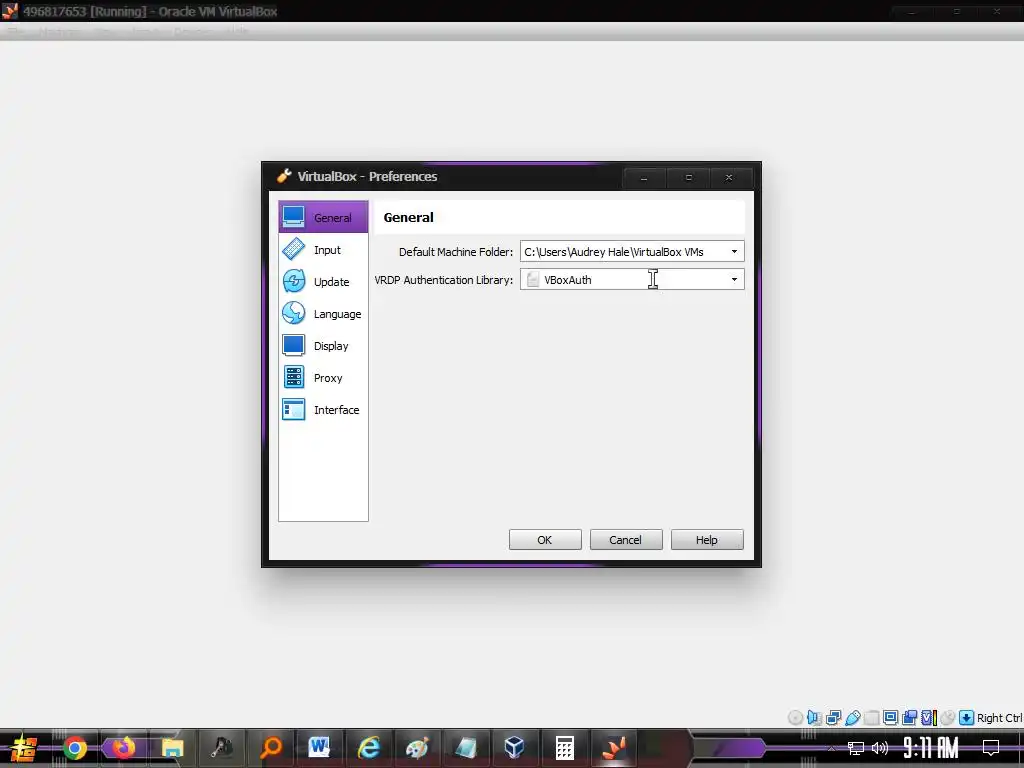
Task: Open the notification center icon
Action: point(991,748)
